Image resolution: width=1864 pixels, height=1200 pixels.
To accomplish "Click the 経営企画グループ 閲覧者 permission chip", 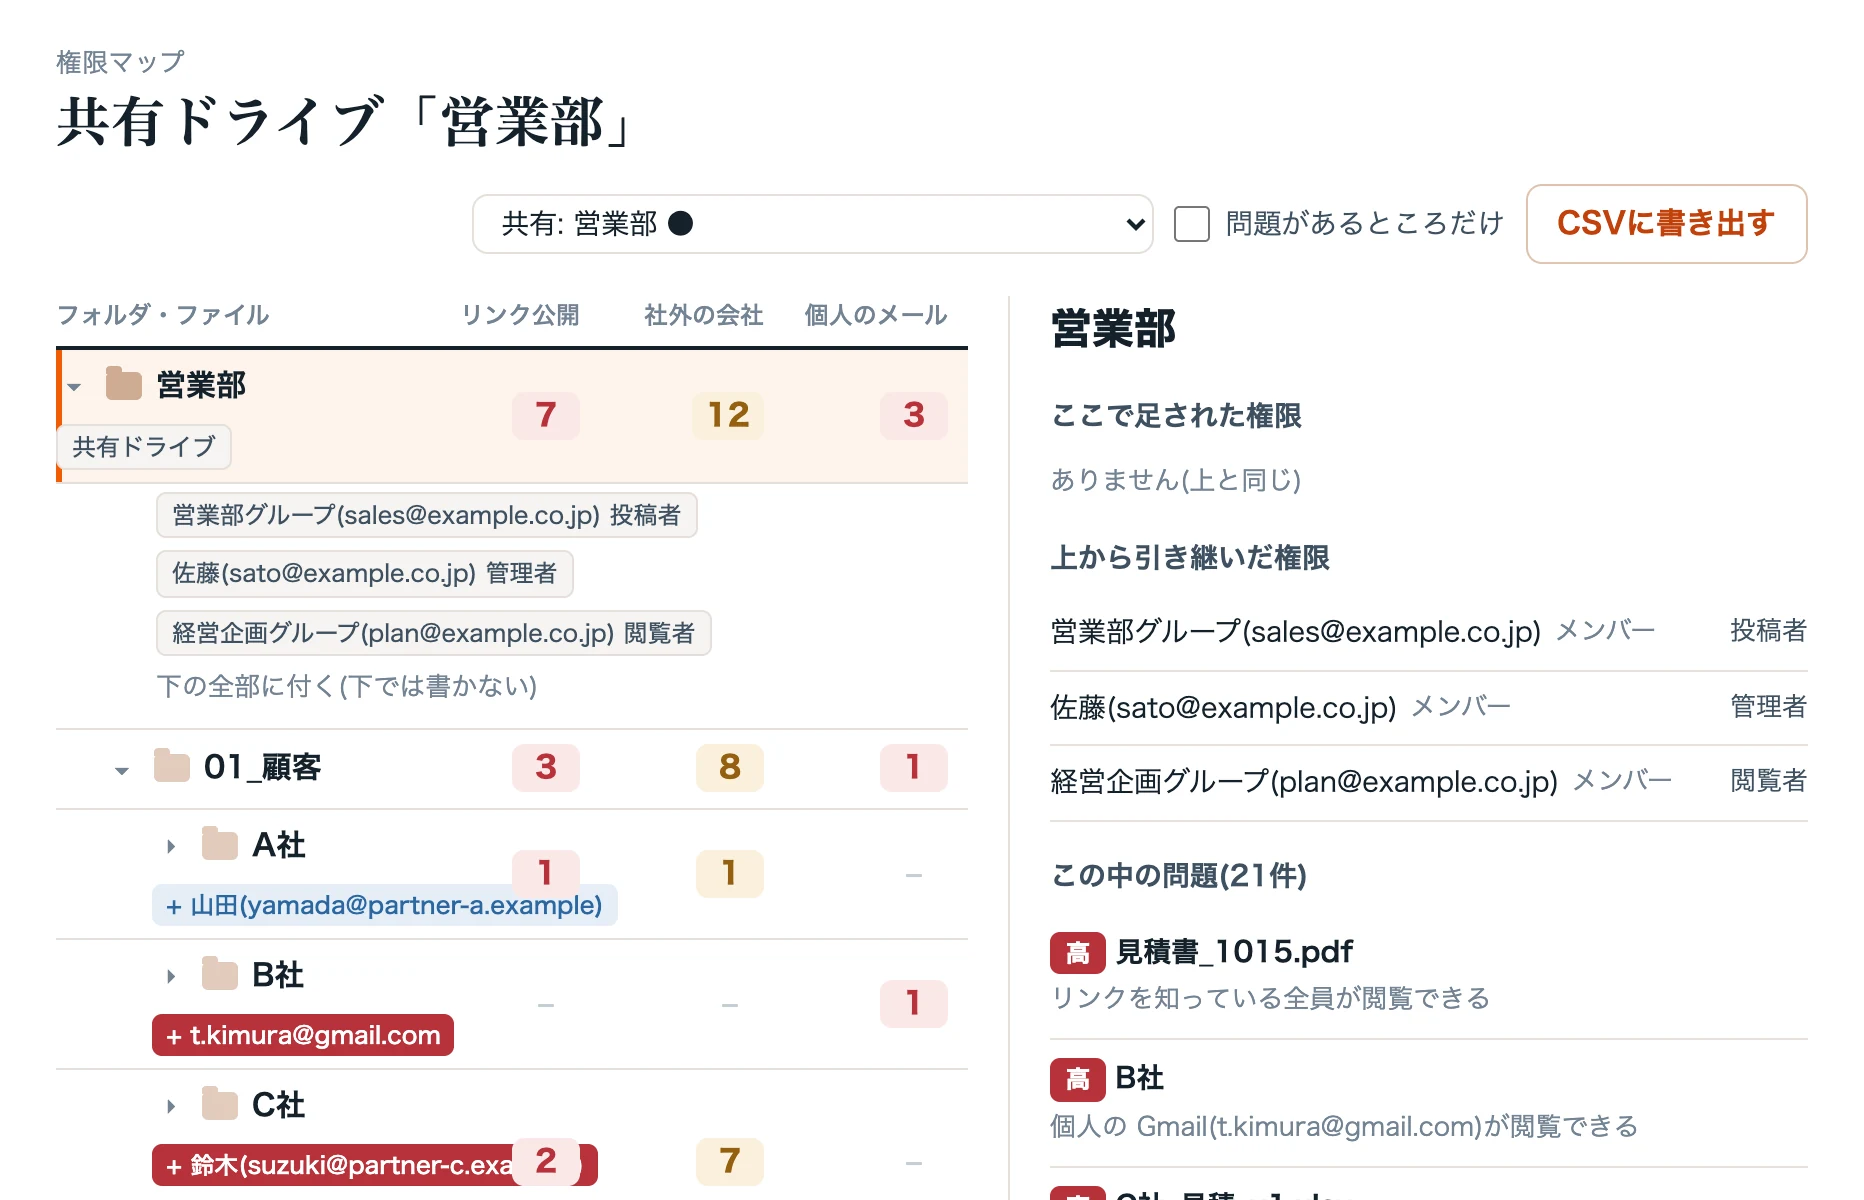I will coord(433,633).
